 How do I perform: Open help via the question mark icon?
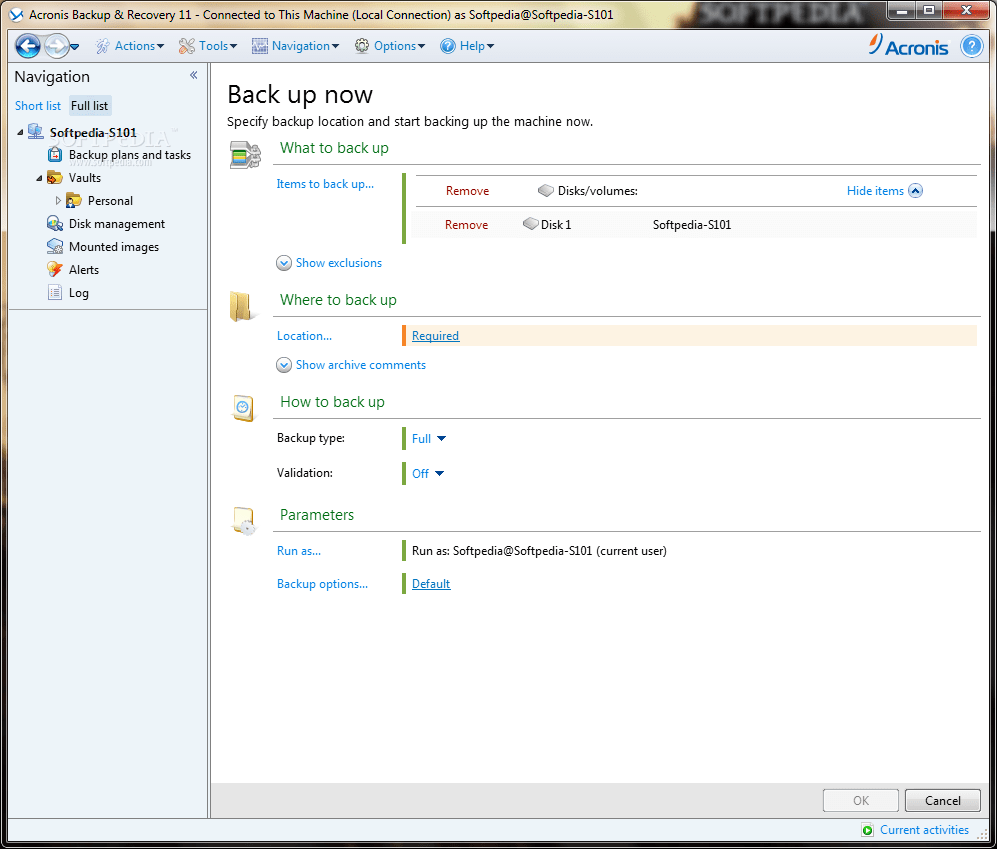[971, 45]
